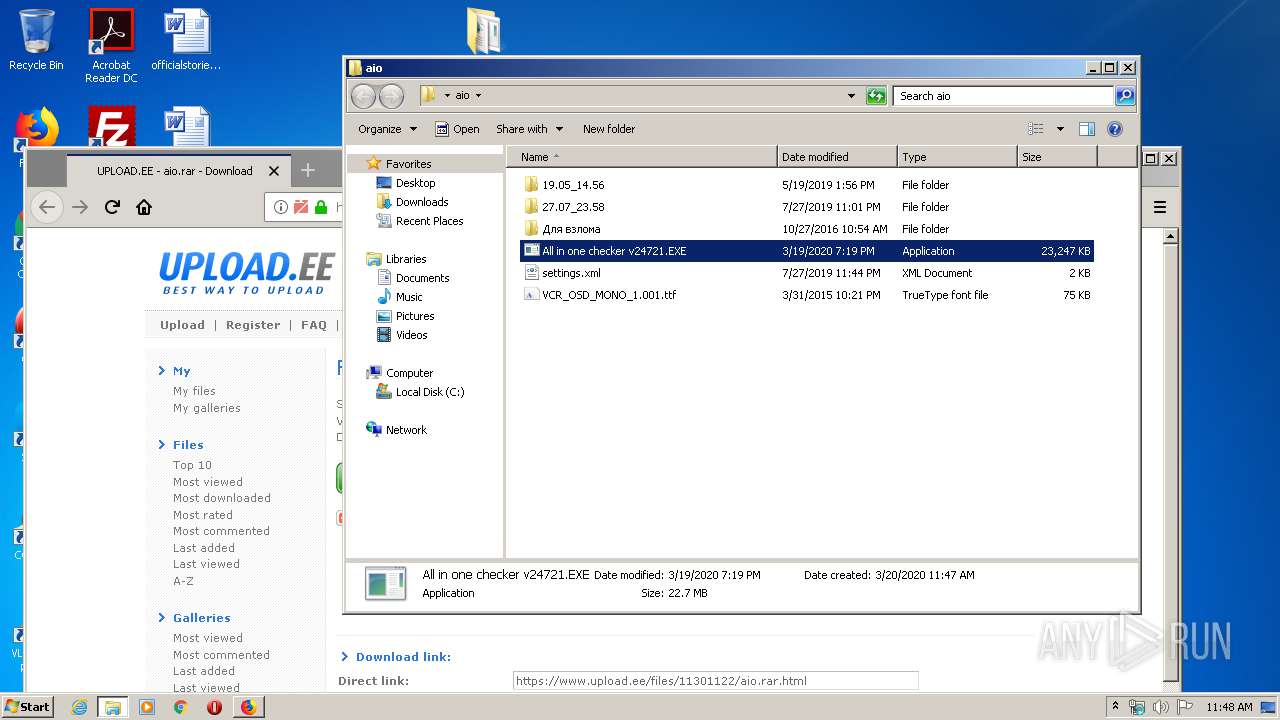Open the change view icon in Explorer
This screenshot has width=1280, height=720.
[1036, 129]
